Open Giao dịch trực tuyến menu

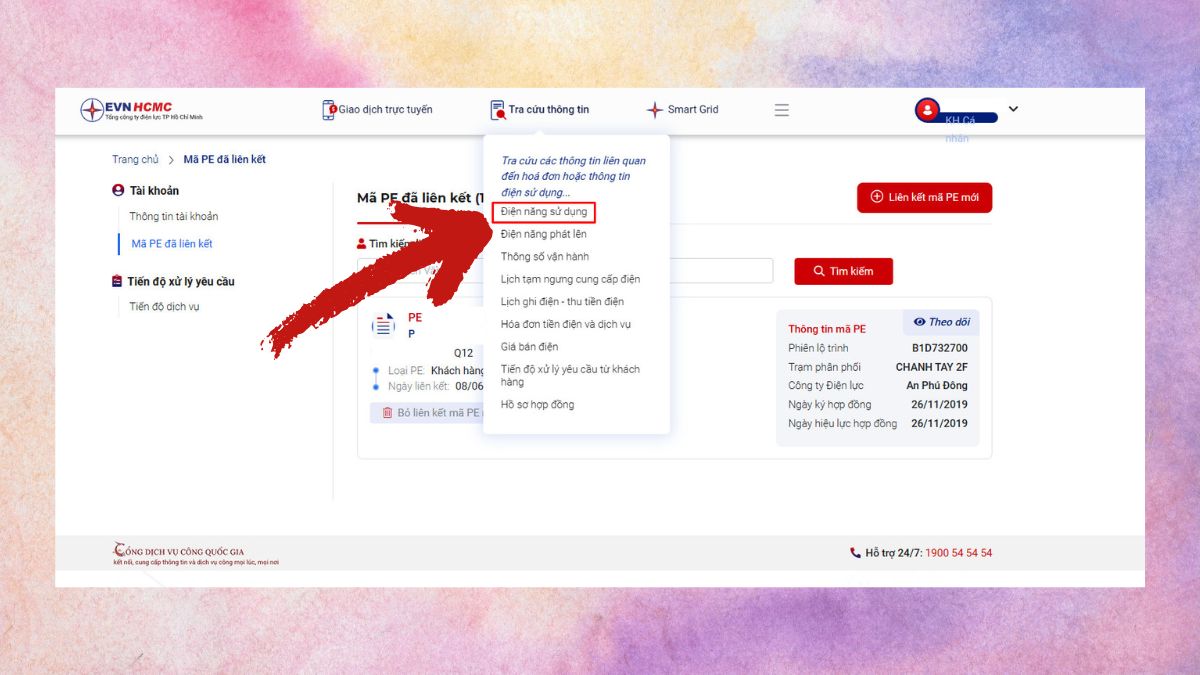pos(385,110)
